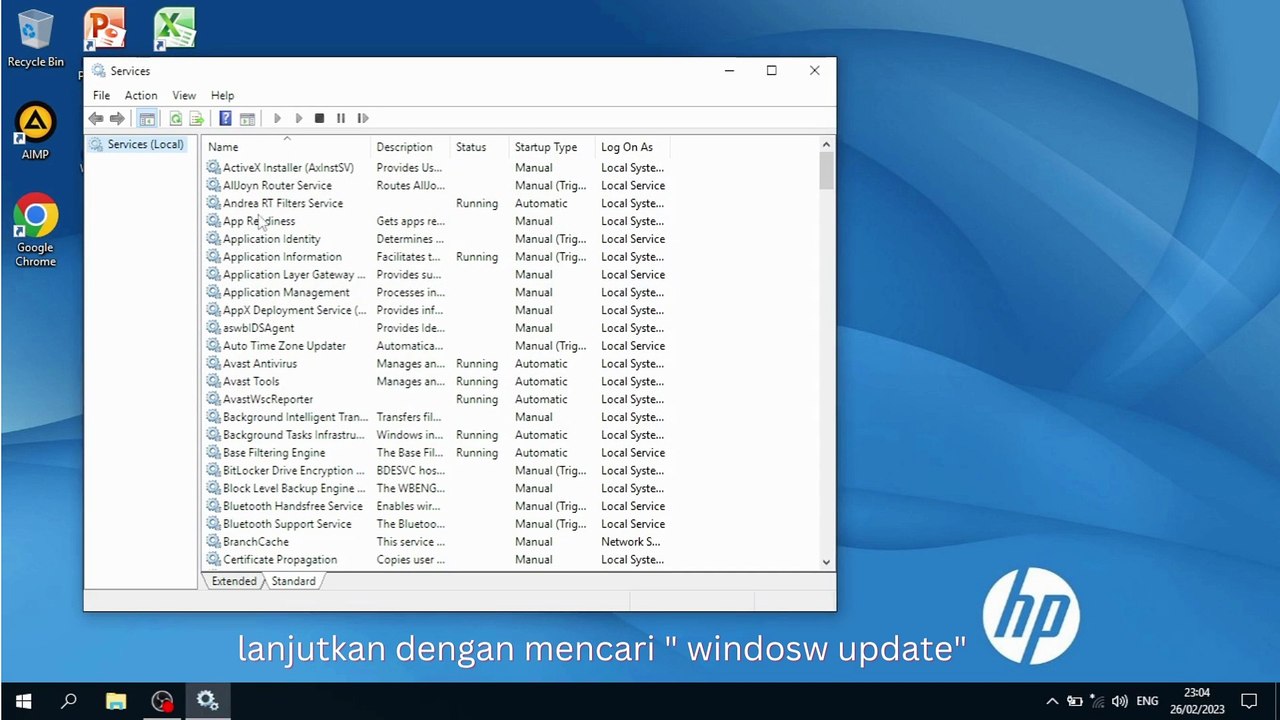Refresh the services list via toolbar icon
1280x720 pixels.
pyautogui.click(x=176, y=119)
